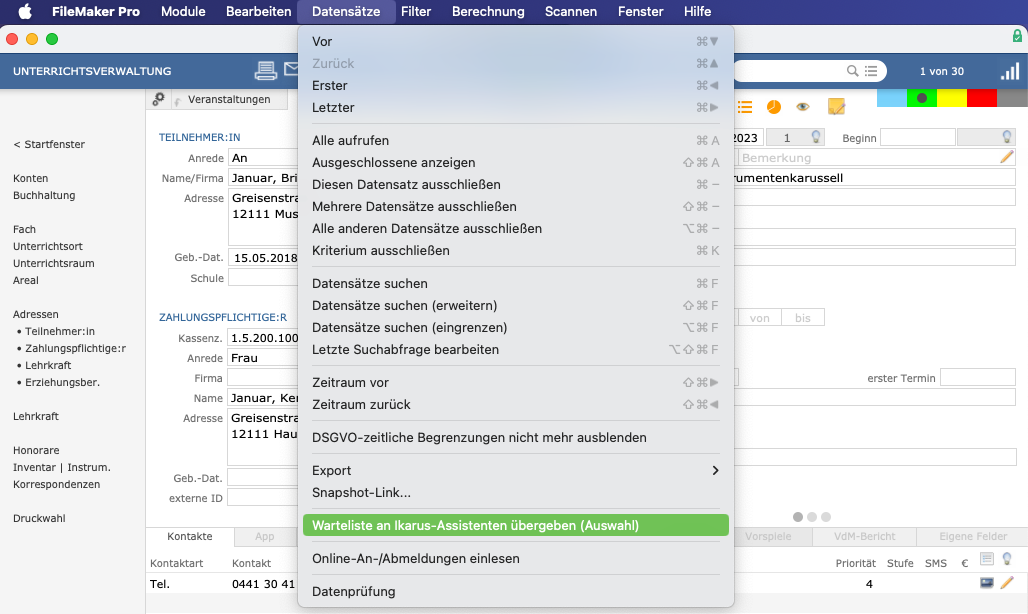Click the Schule input field
1028x614 pixels.
[263, 278]
